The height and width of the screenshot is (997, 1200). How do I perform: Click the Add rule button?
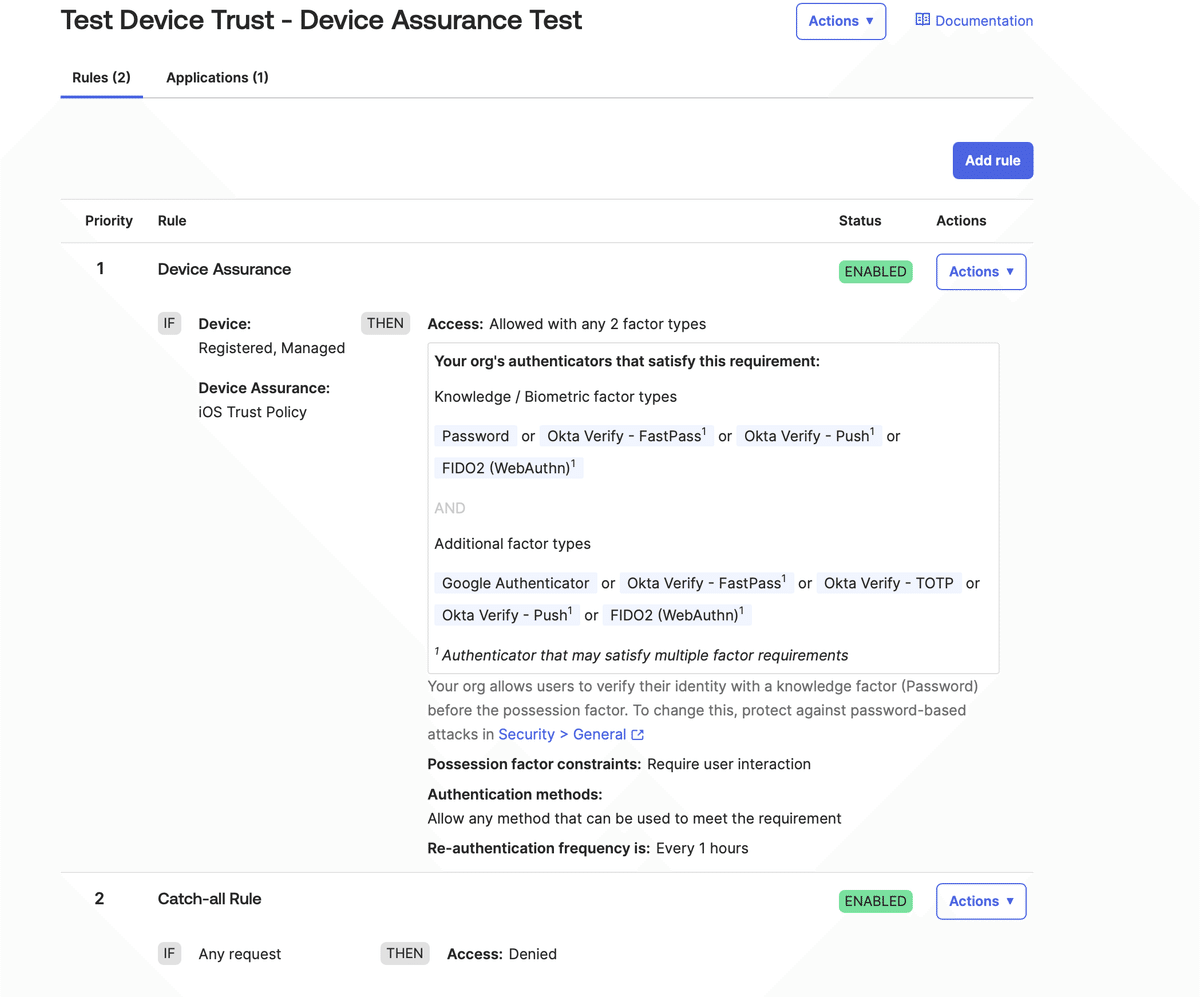[x=992, y=160]
